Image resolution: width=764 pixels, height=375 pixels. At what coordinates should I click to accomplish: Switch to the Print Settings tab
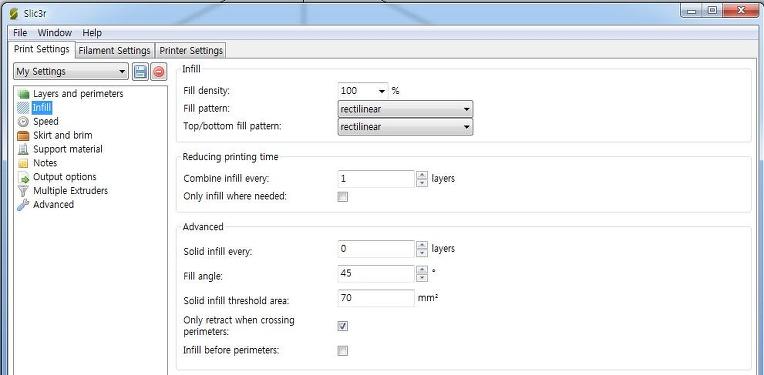coord(41,49)
